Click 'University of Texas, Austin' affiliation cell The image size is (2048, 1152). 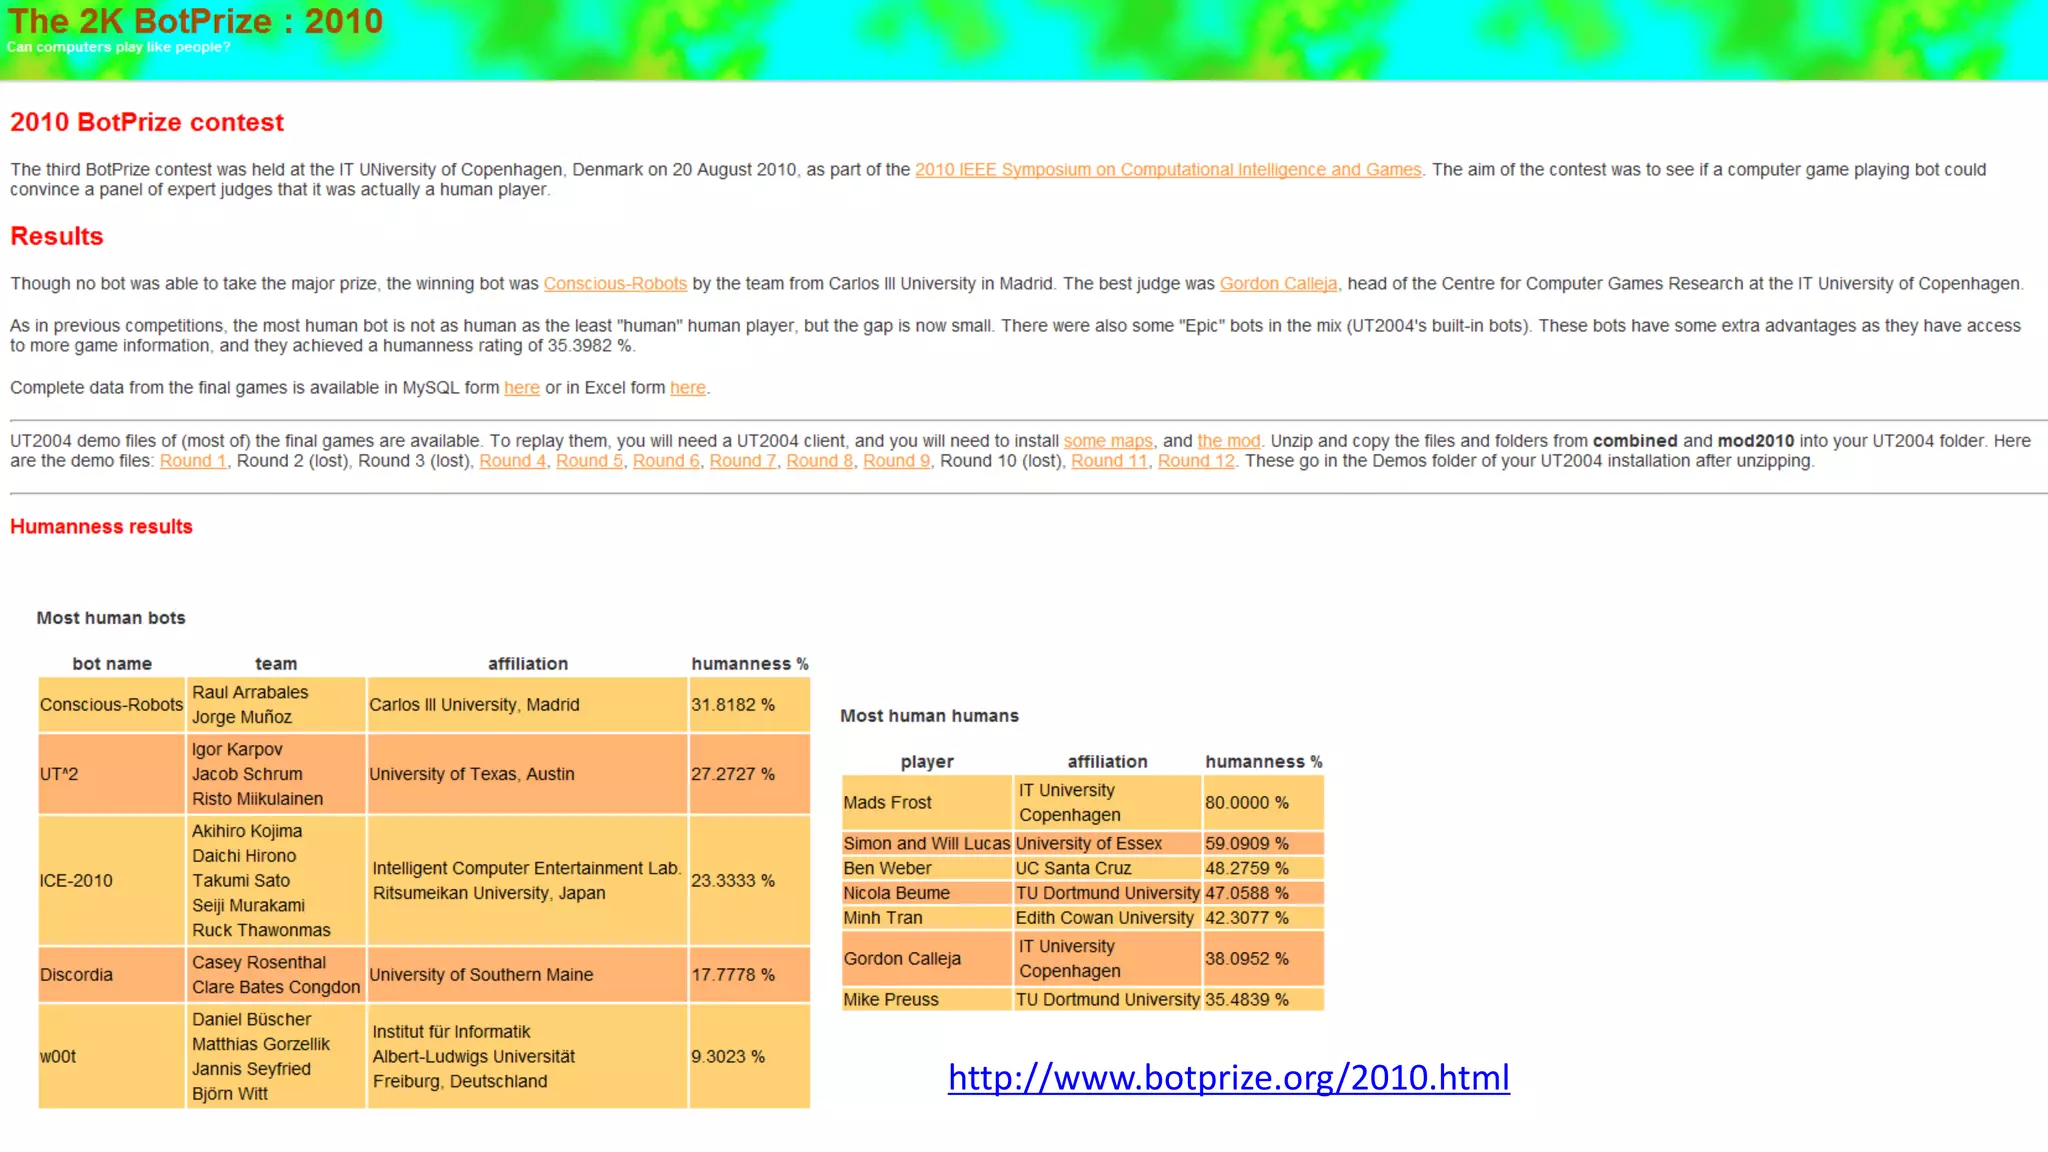[527, 774]
